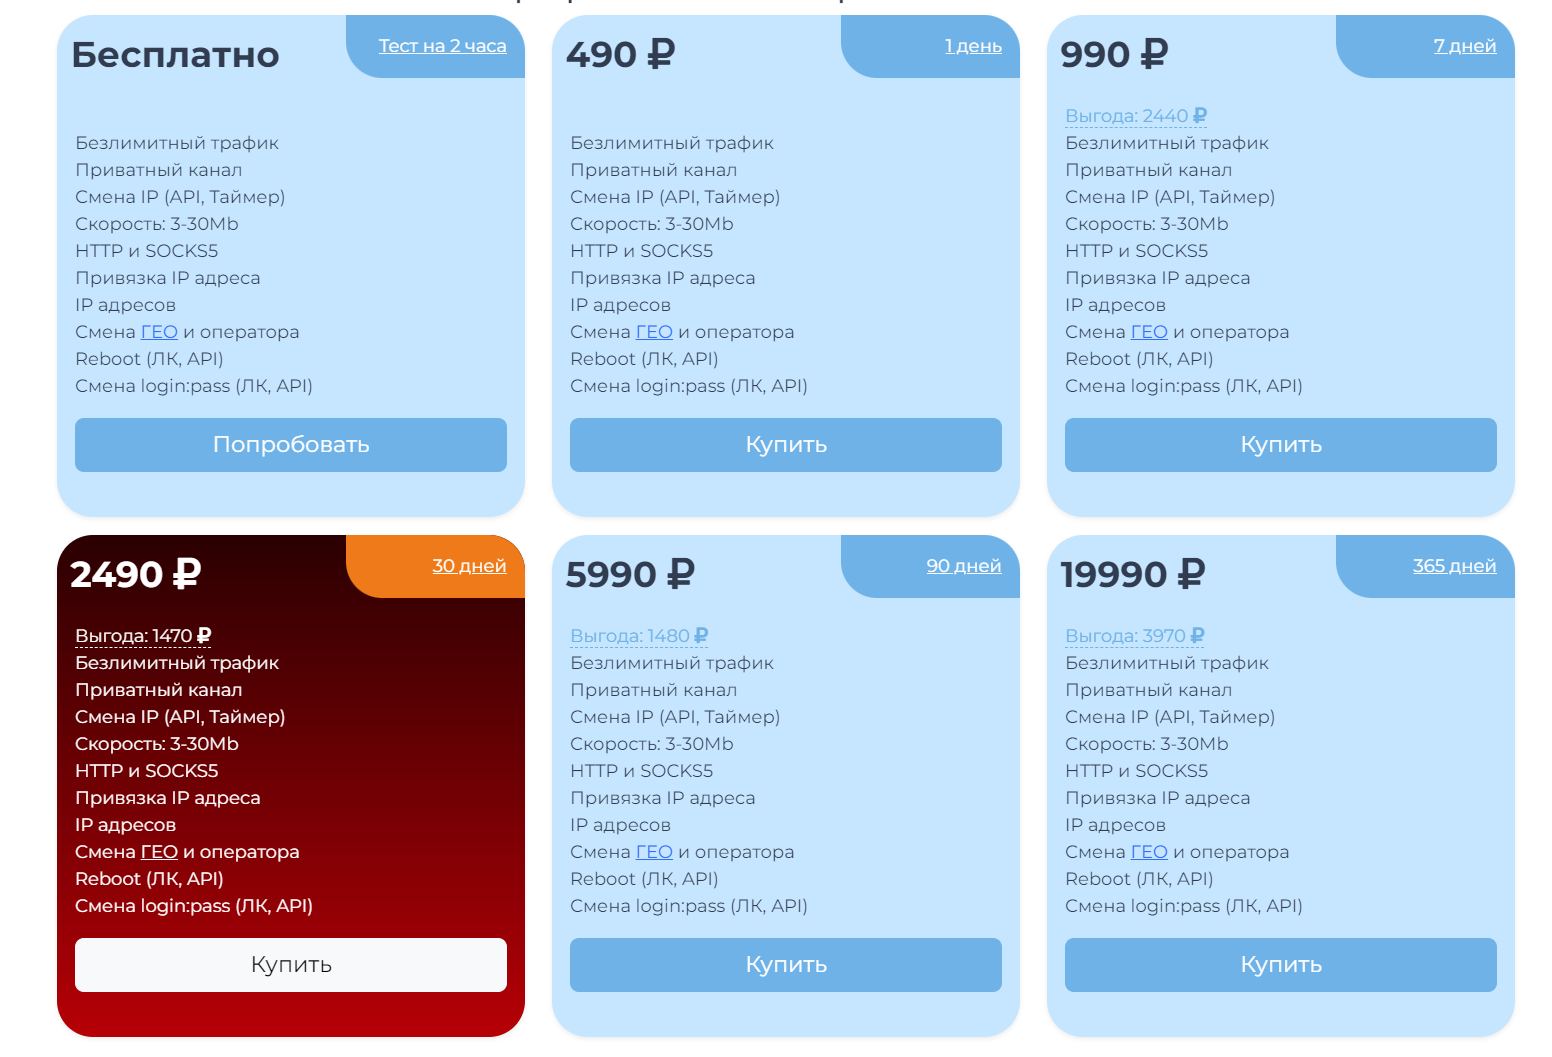Click the Попробовать button on the free plan
Viewport: 1552px width, 1057px height.
tap(291, 445)
